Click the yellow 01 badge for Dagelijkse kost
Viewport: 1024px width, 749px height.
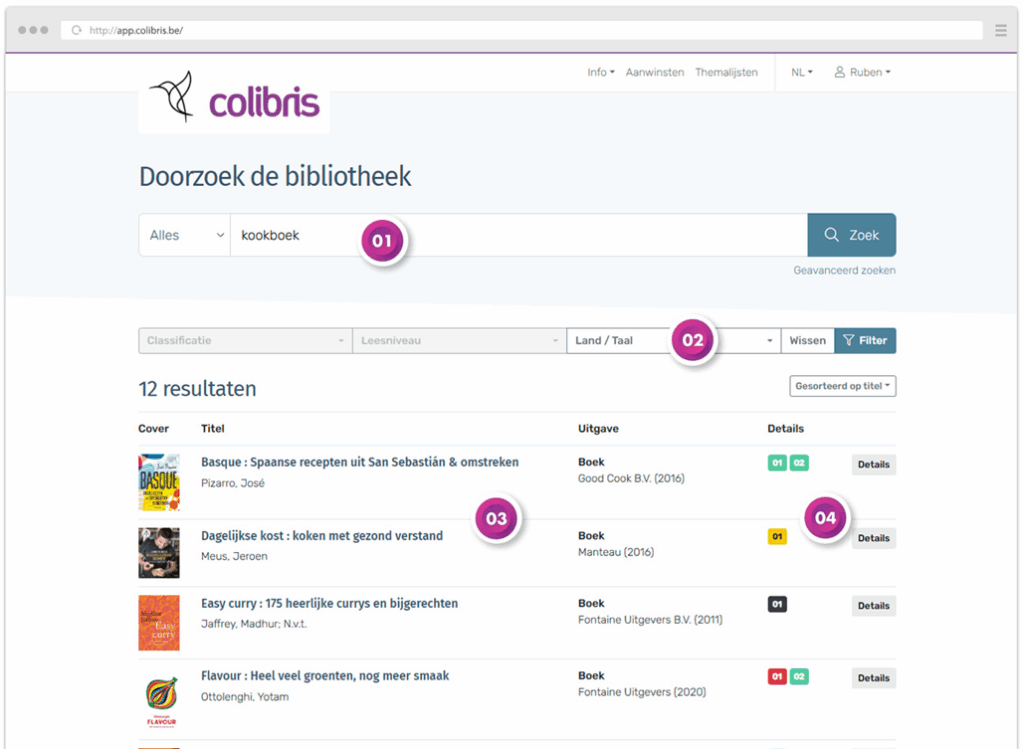pos(777,537)
